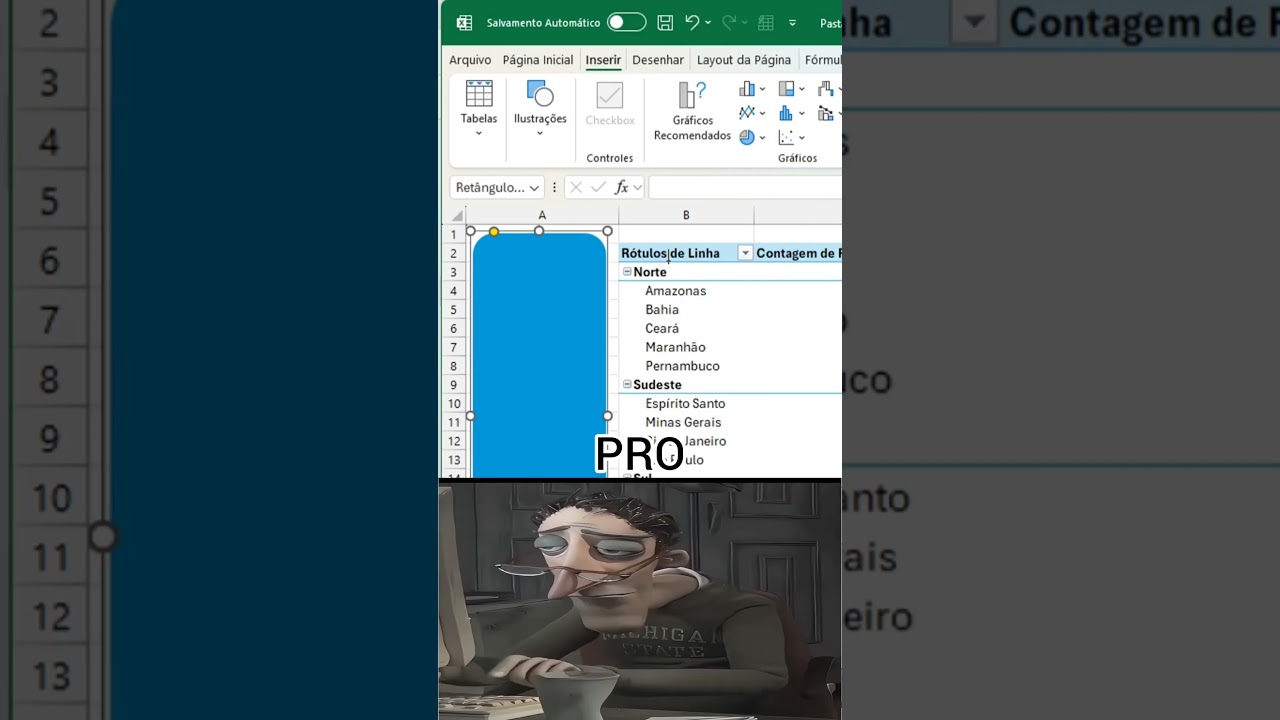The image size is (1280, 720).
Task: Select the Pernambuco cell
Action: tap(686, 366)
